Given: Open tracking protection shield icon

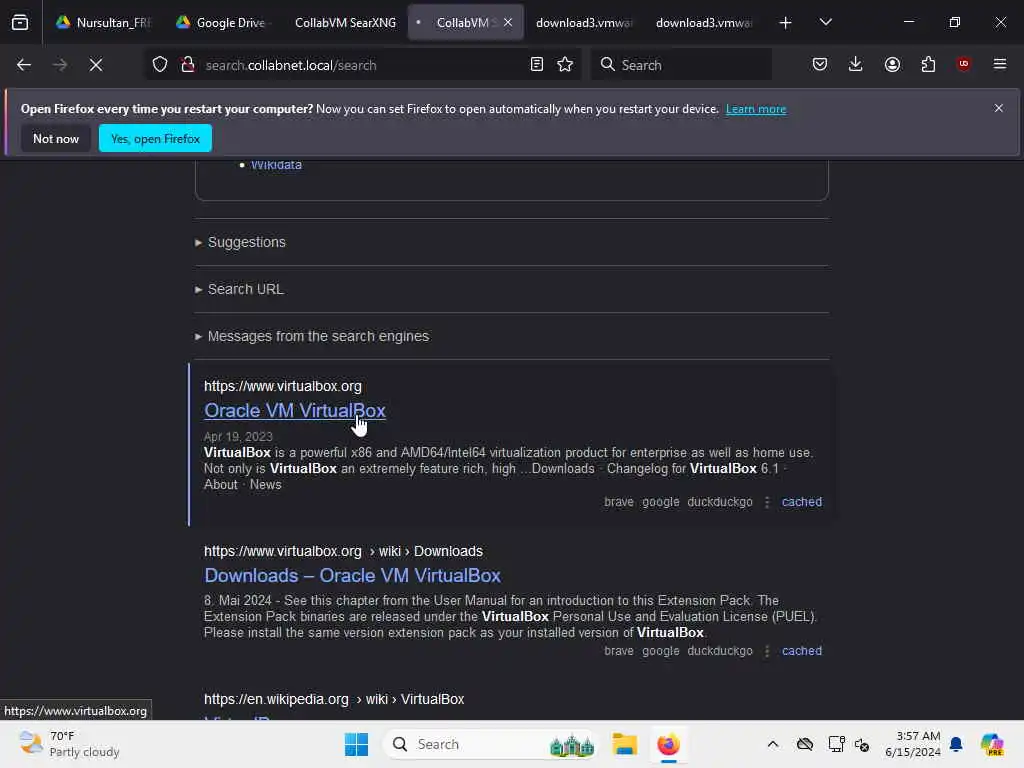Looking at the screenshot, I should 160,65.
